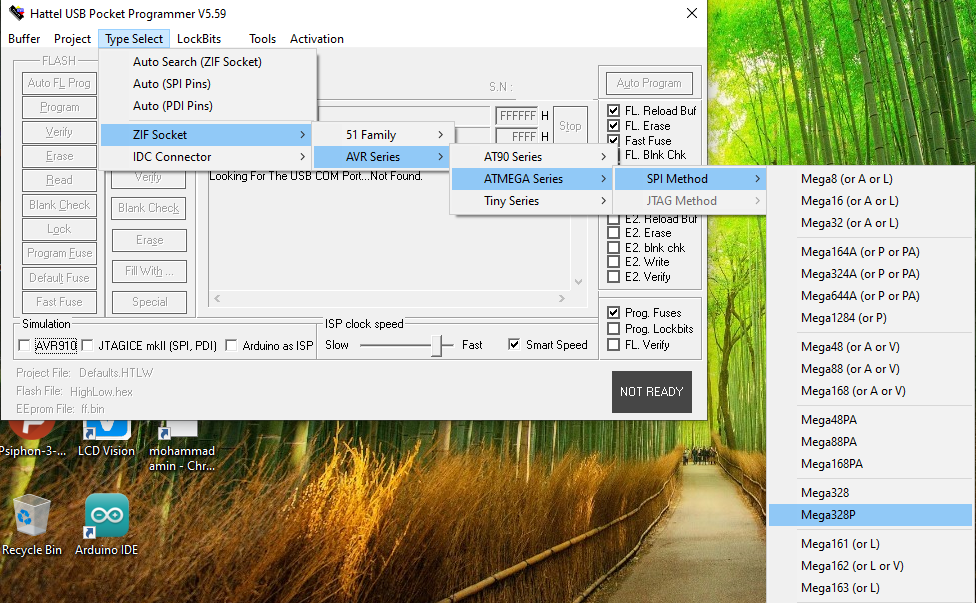The height and width of the screenshot is (603, 976).
Task: Open the Tools menu
Action: click(262, 39)
